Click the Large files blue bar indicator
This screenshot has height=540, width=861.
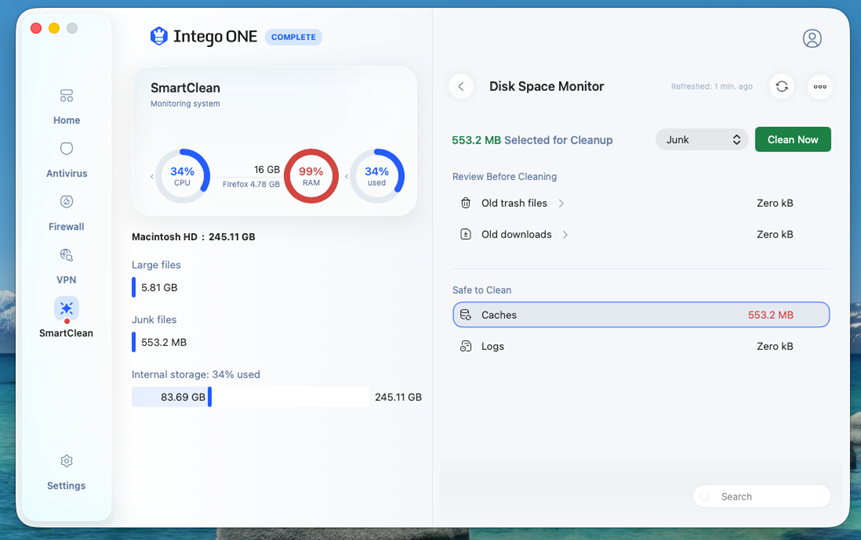pyautogui.click(x=133, y=287)
